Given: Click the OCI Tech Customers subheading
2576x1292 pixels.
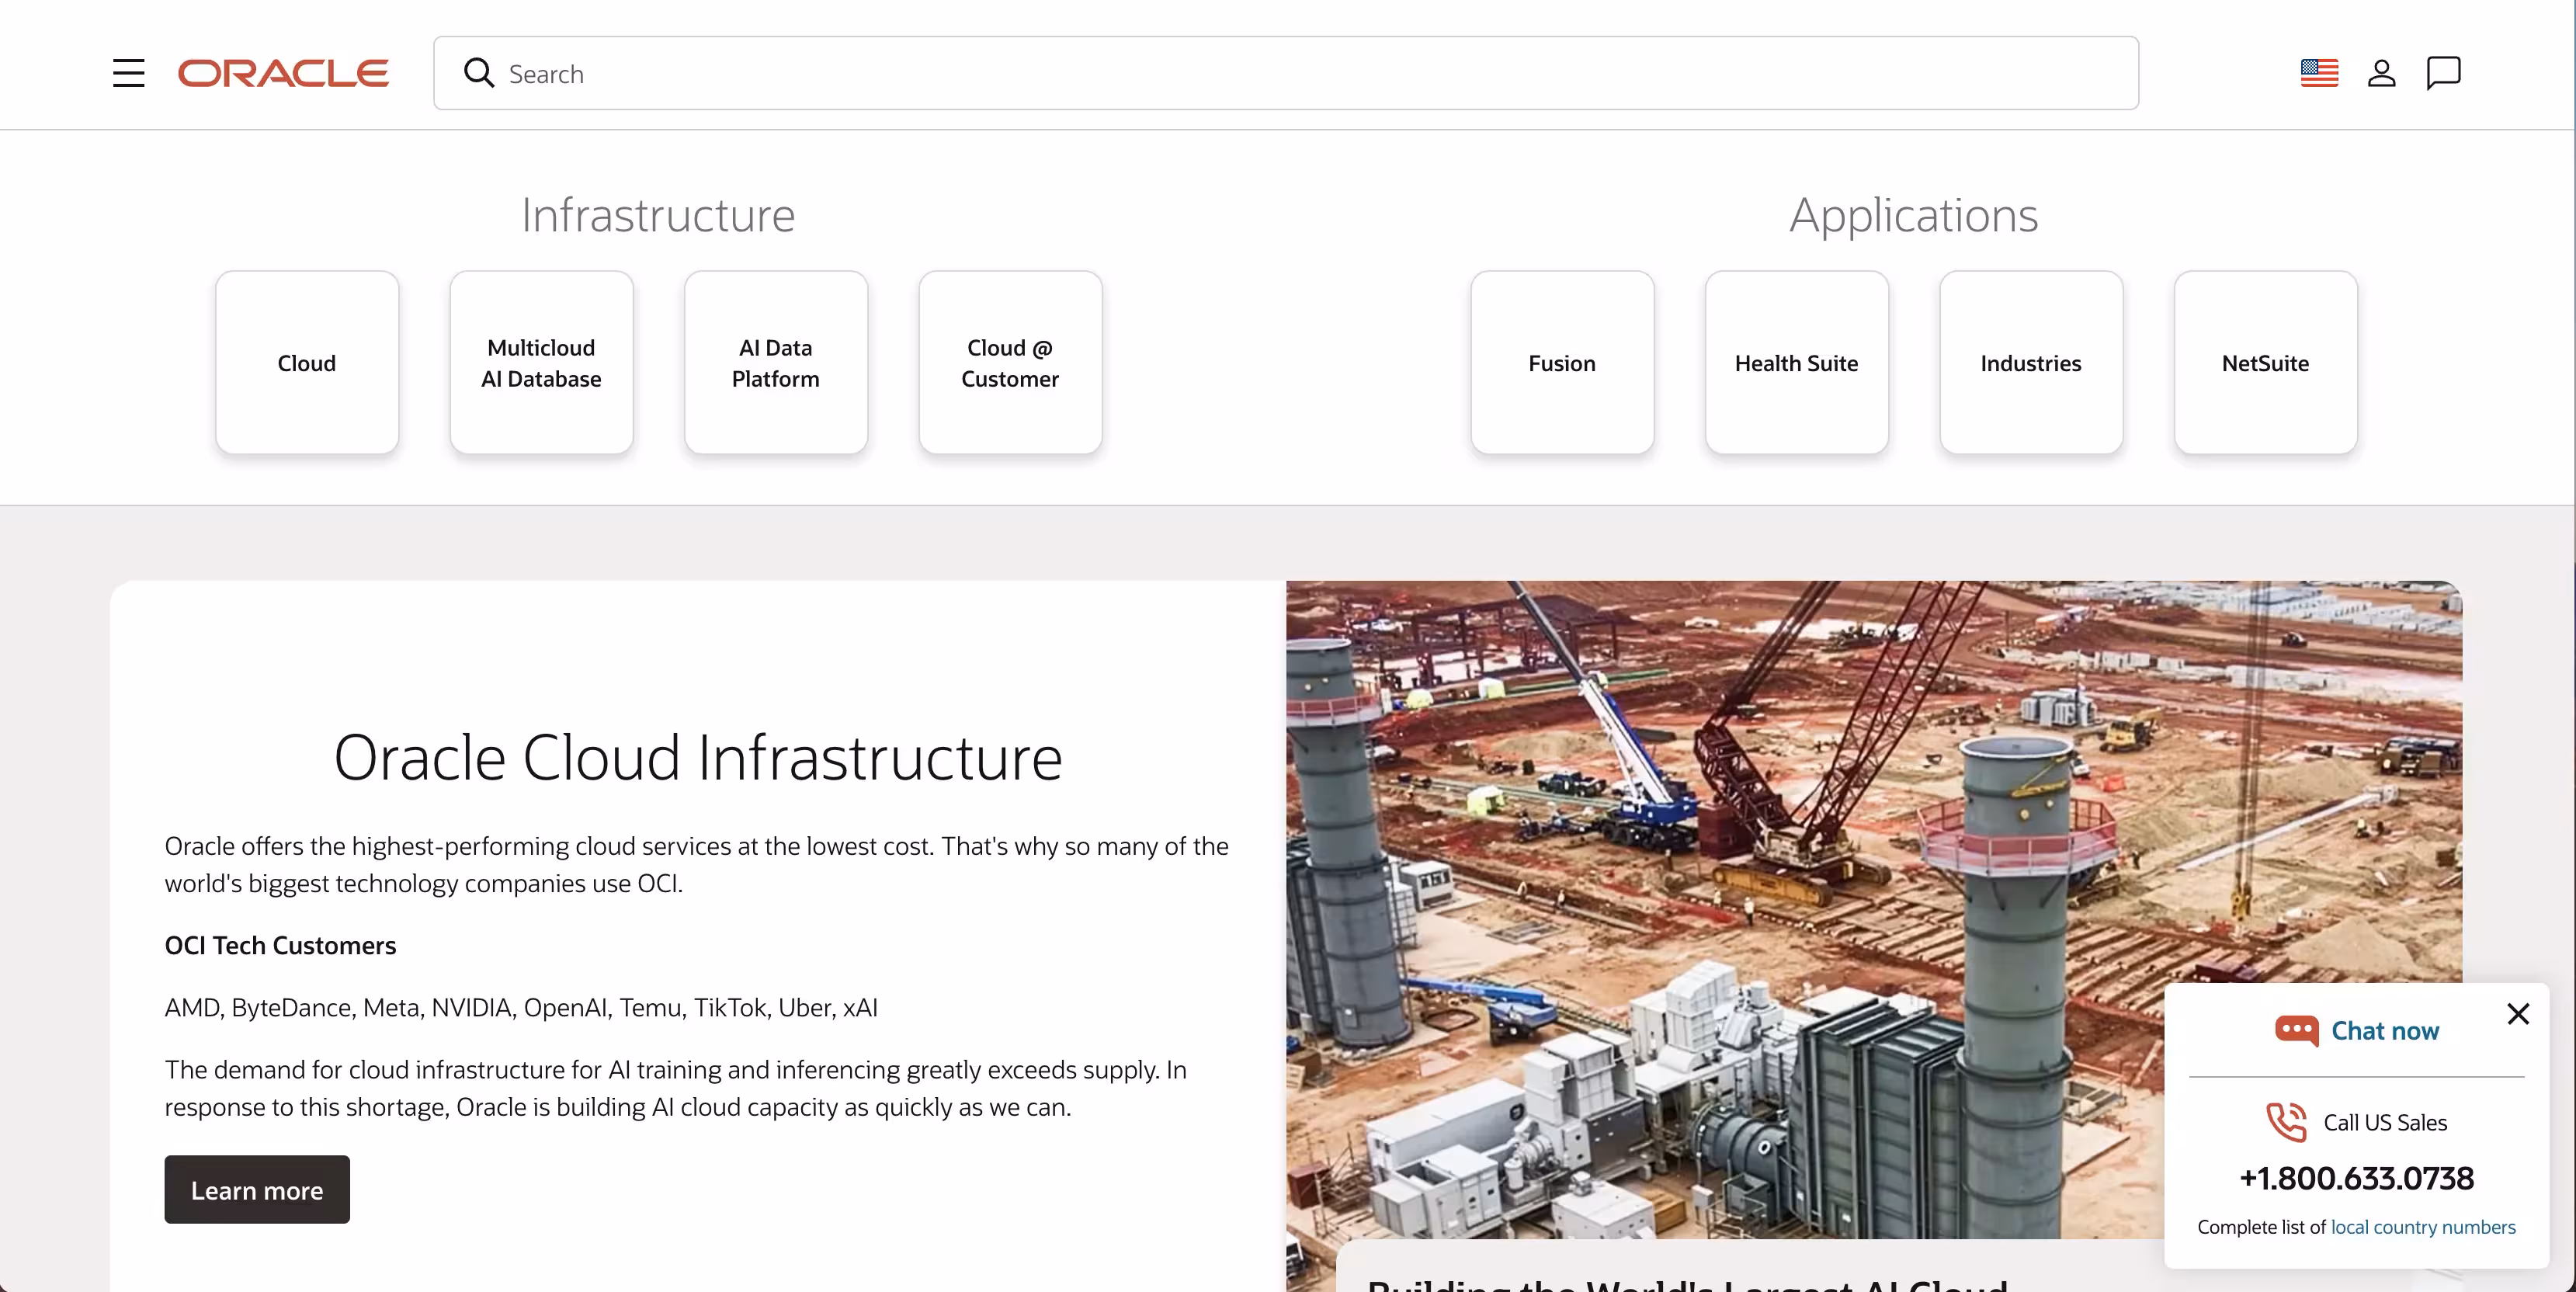Looking at the screenshot, I should [280, 945].
